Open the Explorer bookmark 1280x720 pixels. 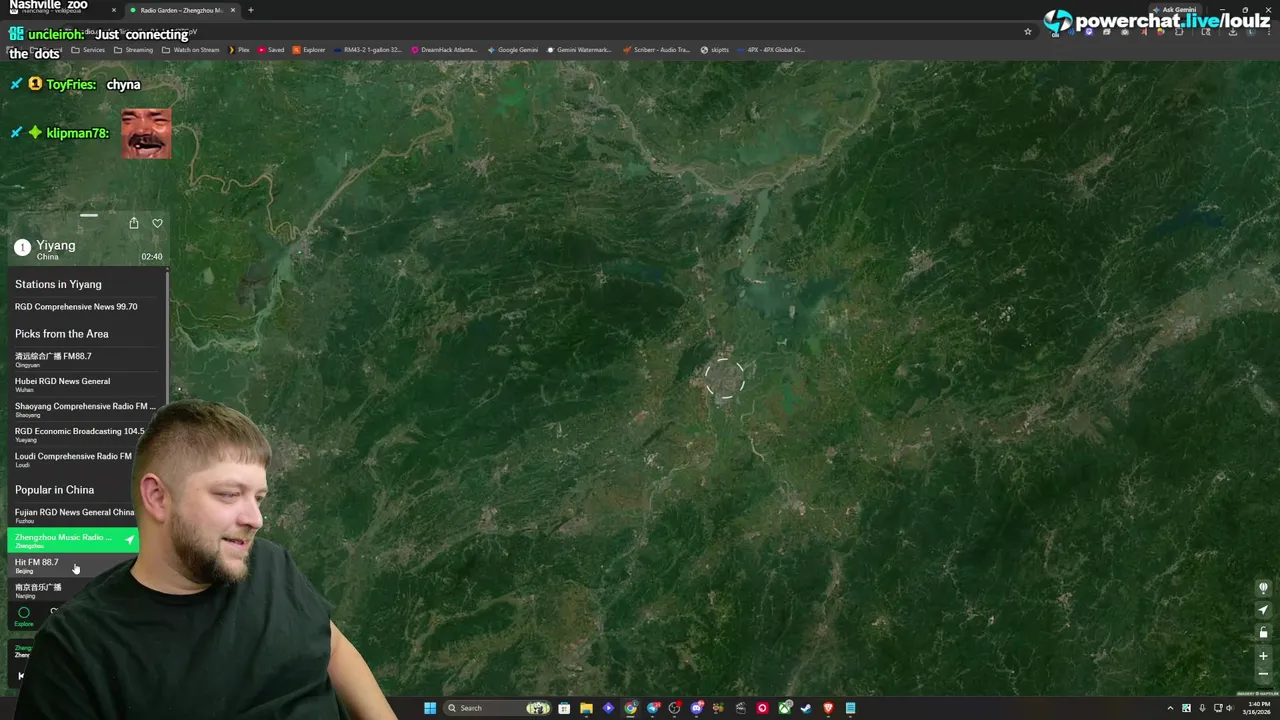tap(309, 50)
